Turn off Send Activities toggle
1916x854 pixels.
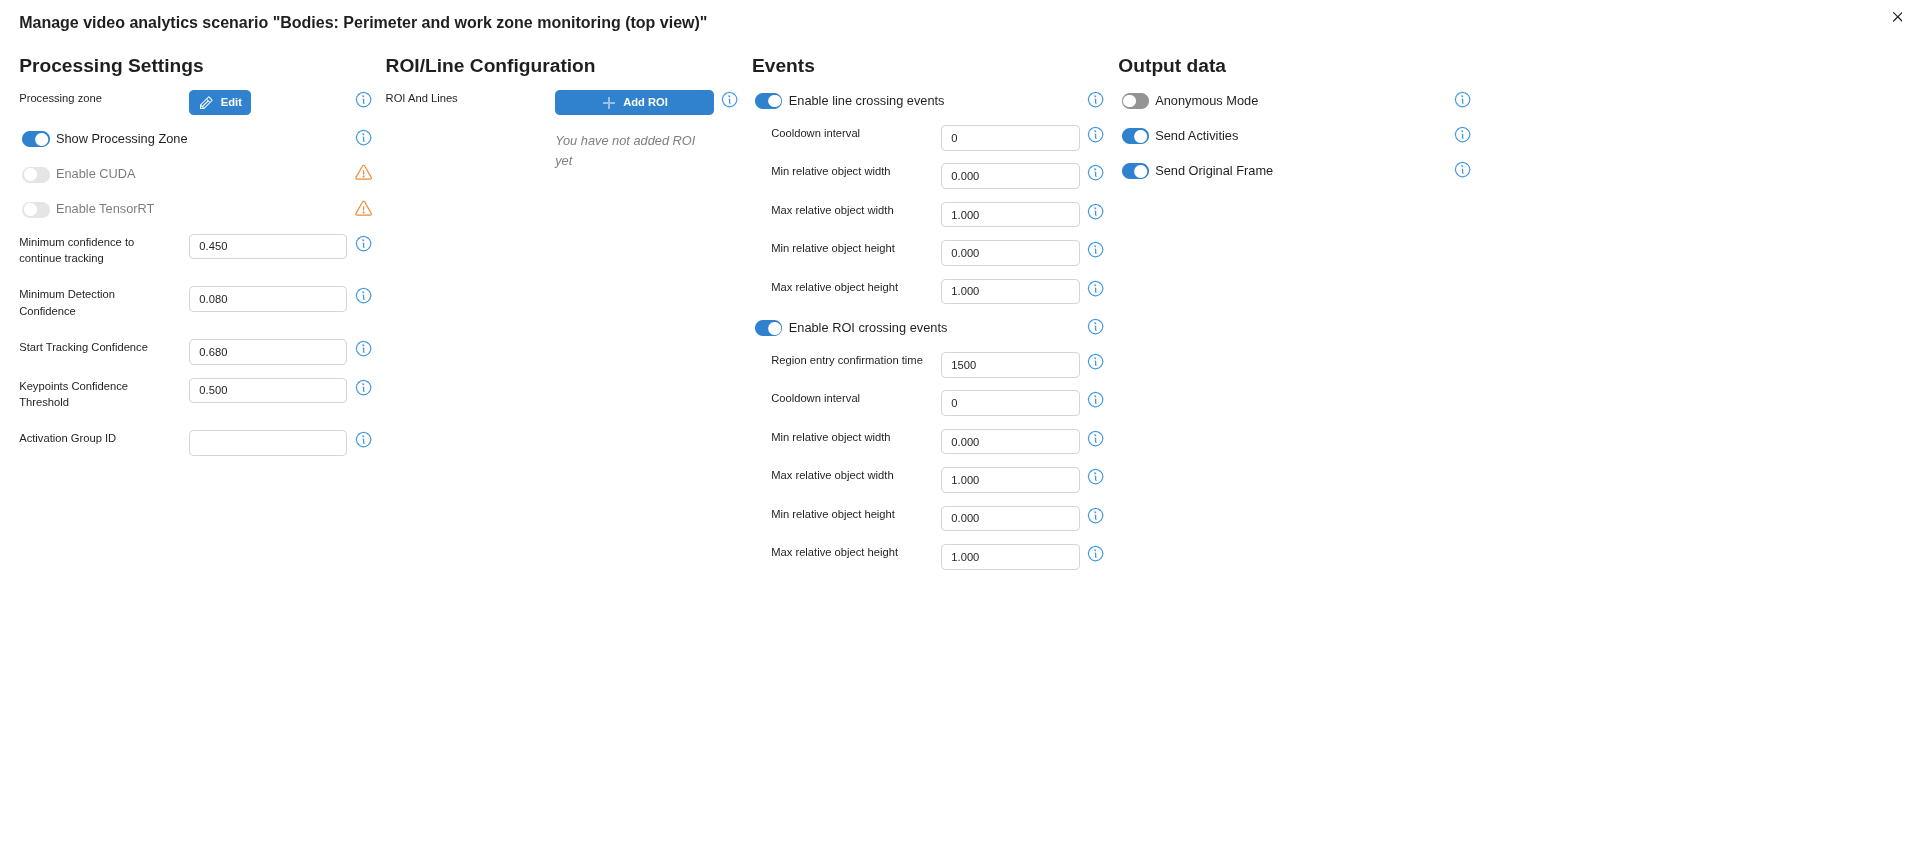tap(1135, 136)
